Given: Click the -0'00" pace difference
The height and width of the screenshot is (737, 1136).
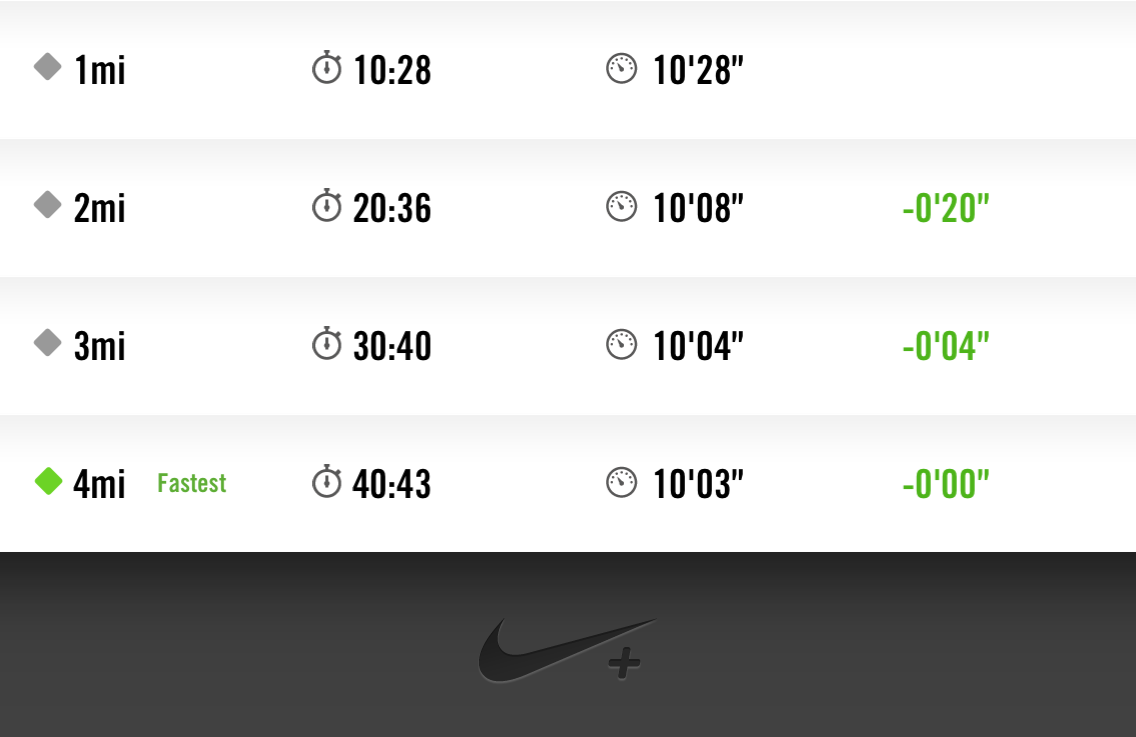Looking at the screenshot, I should [945, 485].
